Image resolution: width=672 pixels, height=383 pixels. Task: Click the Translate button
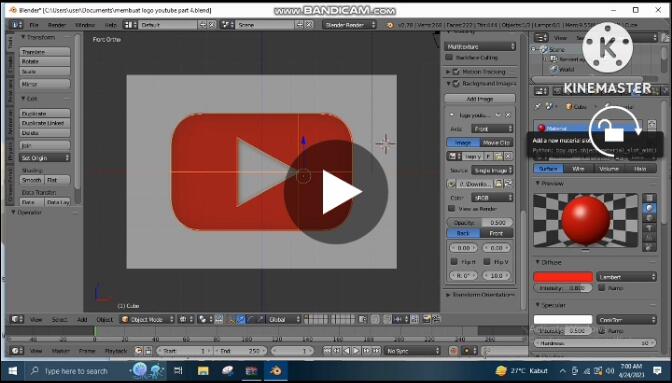45,52
